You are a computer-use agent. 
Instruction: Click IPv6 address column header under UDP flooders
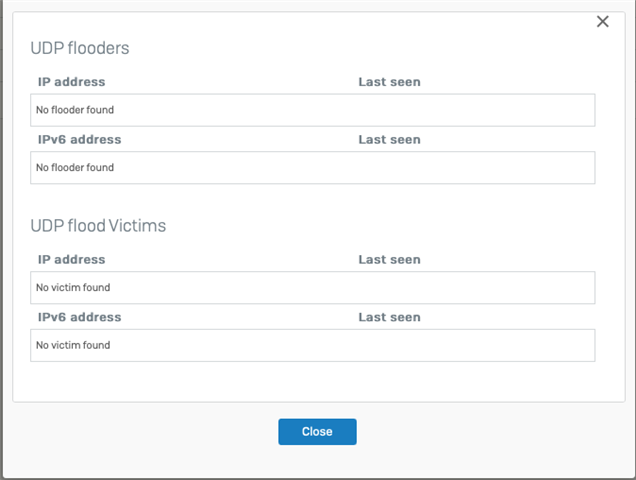click(80, 140)
